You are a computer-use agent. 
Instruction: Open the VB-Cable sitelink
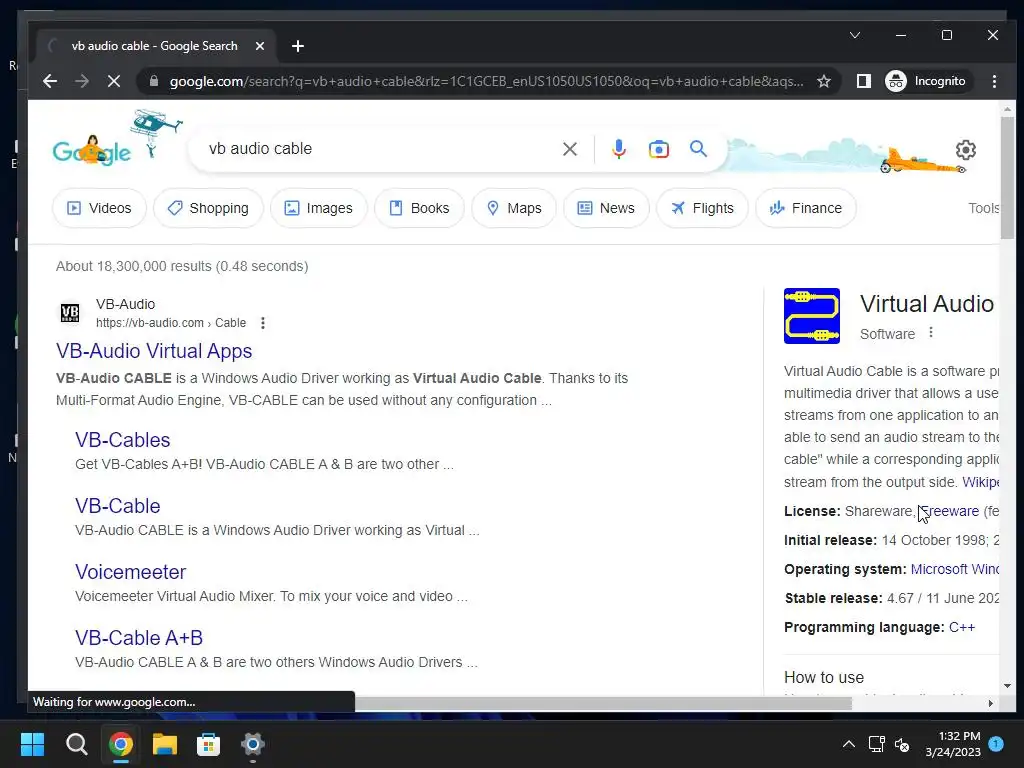pos(118,505)
